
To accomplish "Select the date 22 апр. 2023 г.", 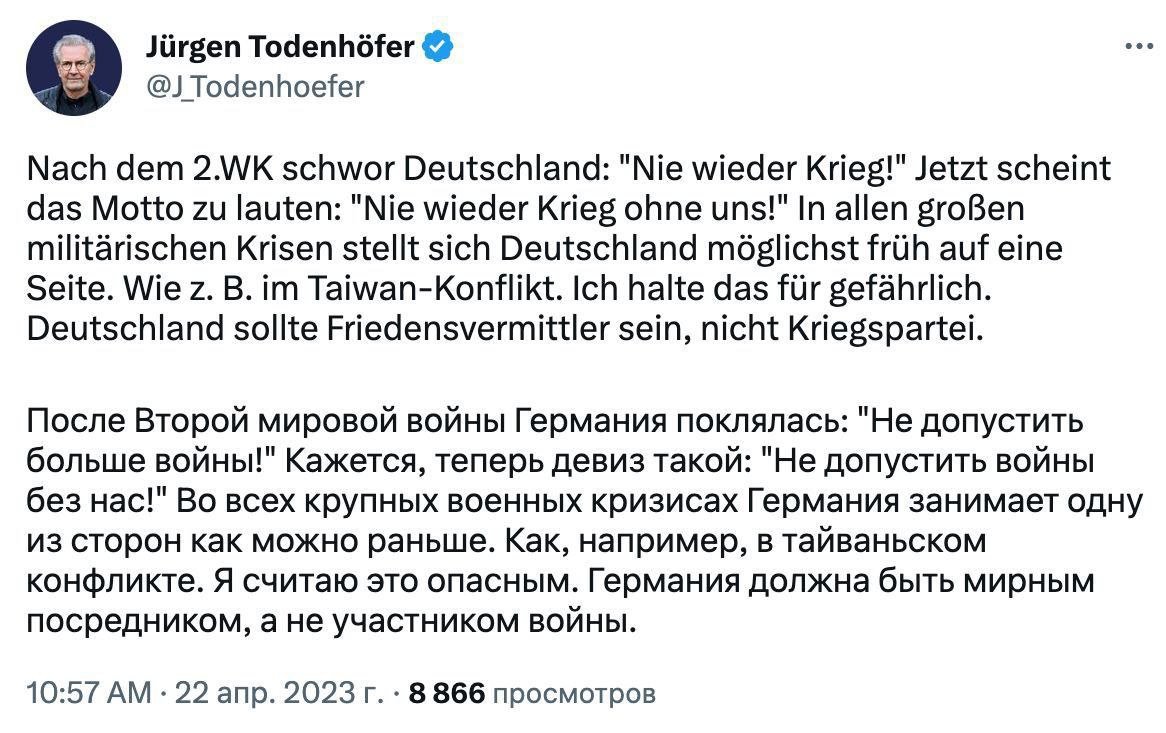I will point(278,693).
